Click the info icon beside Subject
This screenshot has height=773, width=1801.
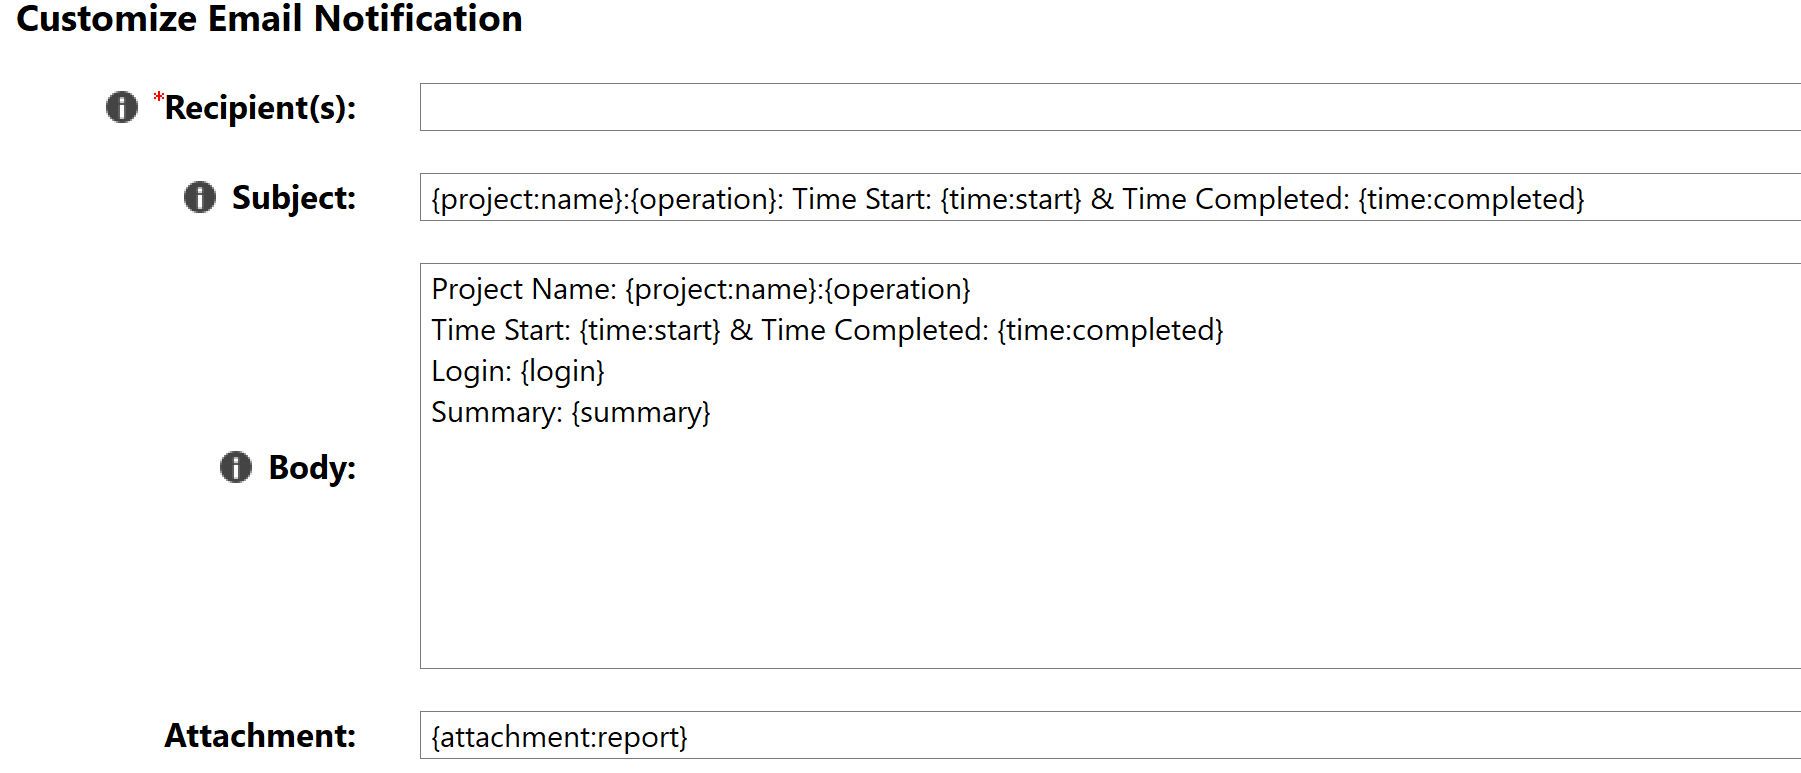pos(199,197)
